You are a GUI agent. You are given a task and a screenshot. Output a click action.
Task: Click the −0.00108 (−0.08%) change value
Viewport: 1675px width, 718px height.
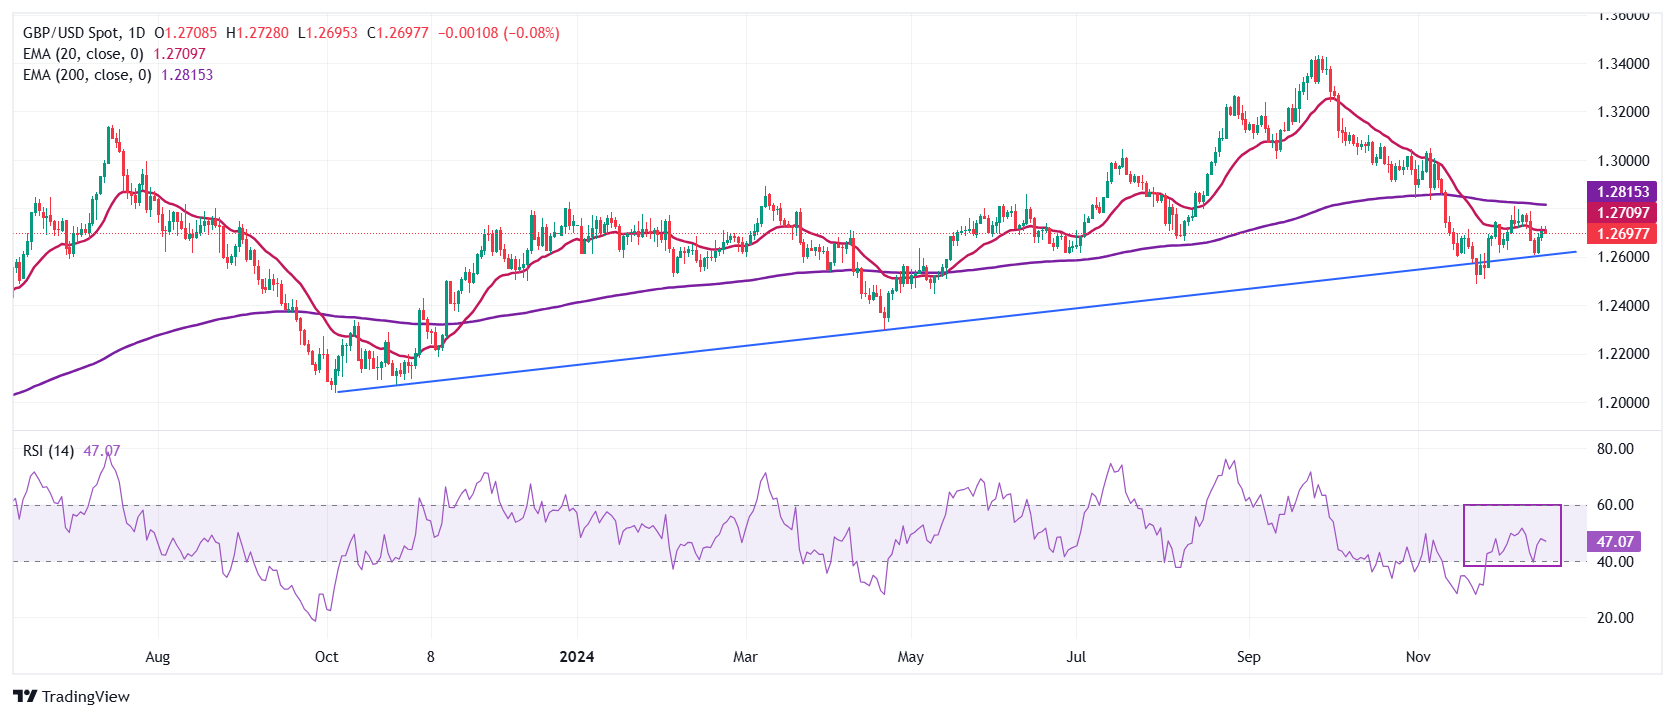pos(498,33)
